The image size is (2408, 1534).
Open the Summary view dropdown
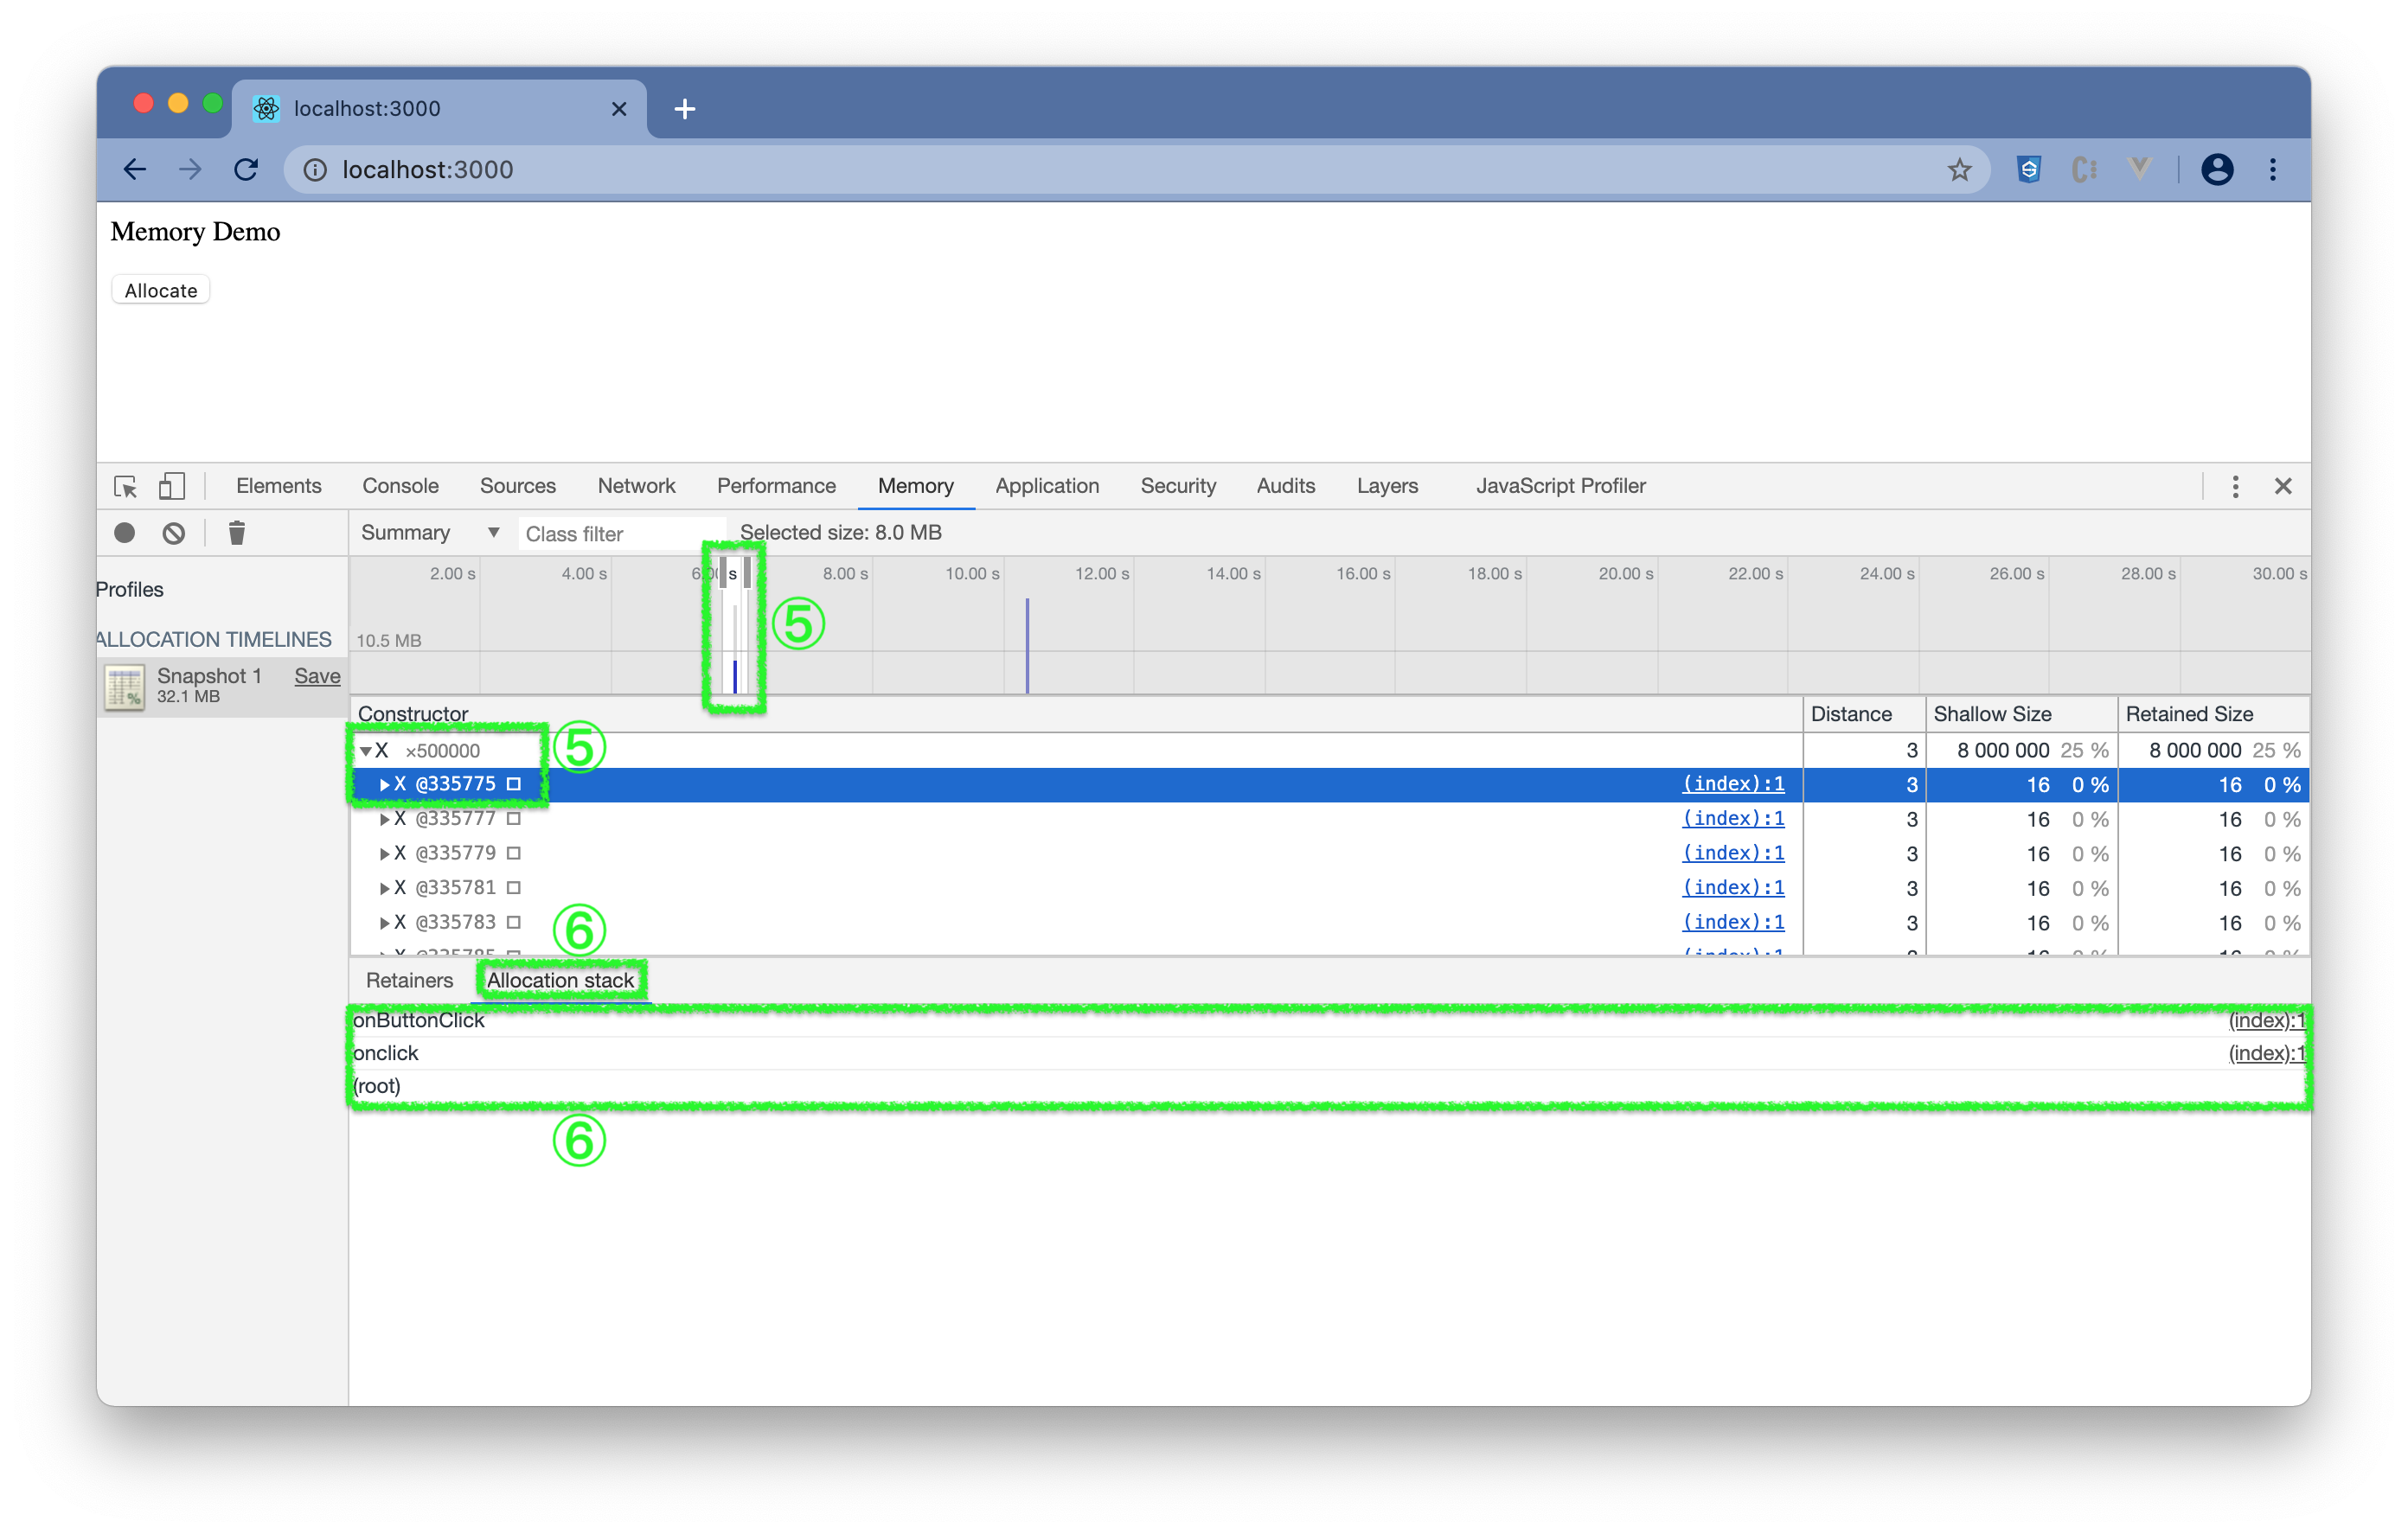point(430,533)
